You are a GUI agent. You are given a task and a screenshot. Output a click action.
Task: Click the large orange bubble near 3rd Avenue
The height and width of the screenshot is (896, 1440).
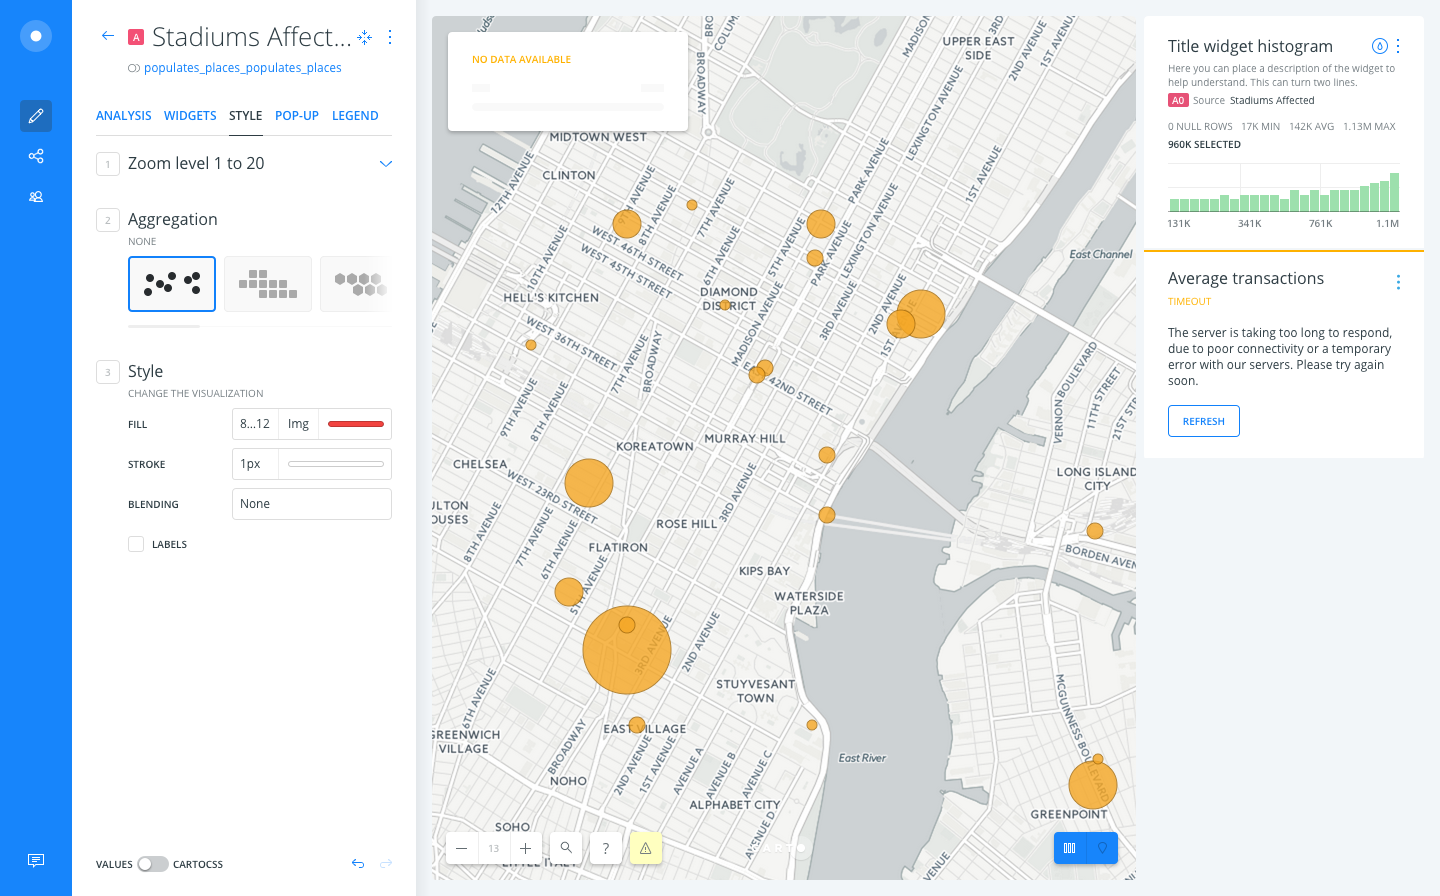point(627,650)
